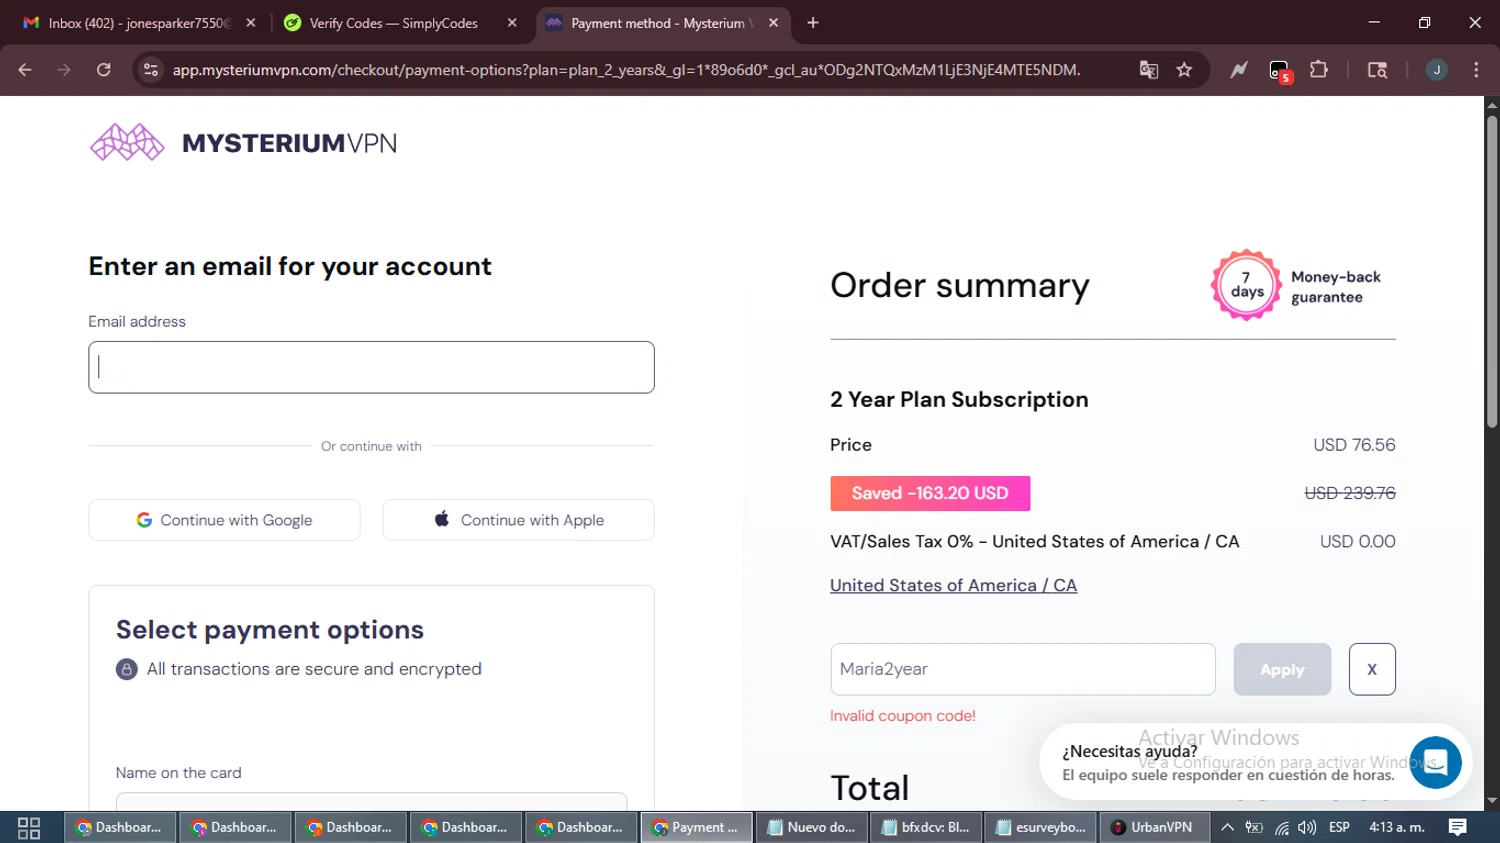
Task: Focus the Email address field
Action: (371, 367)
